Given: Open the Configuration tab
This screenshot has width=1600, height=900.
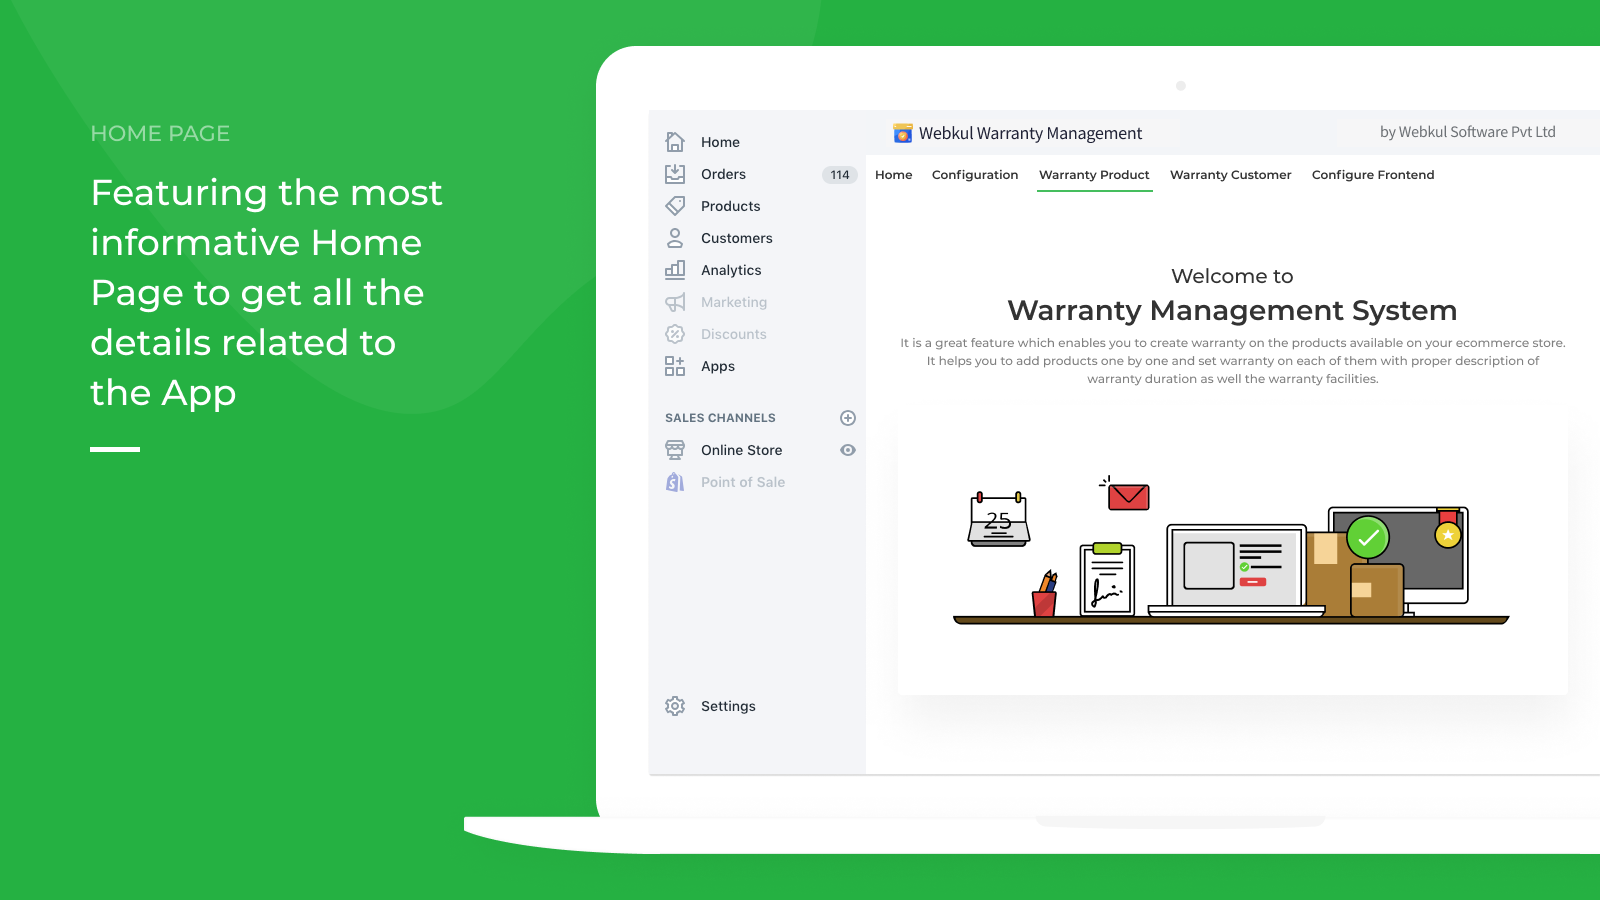Looking at the screenshot, I should pos(975,174).
